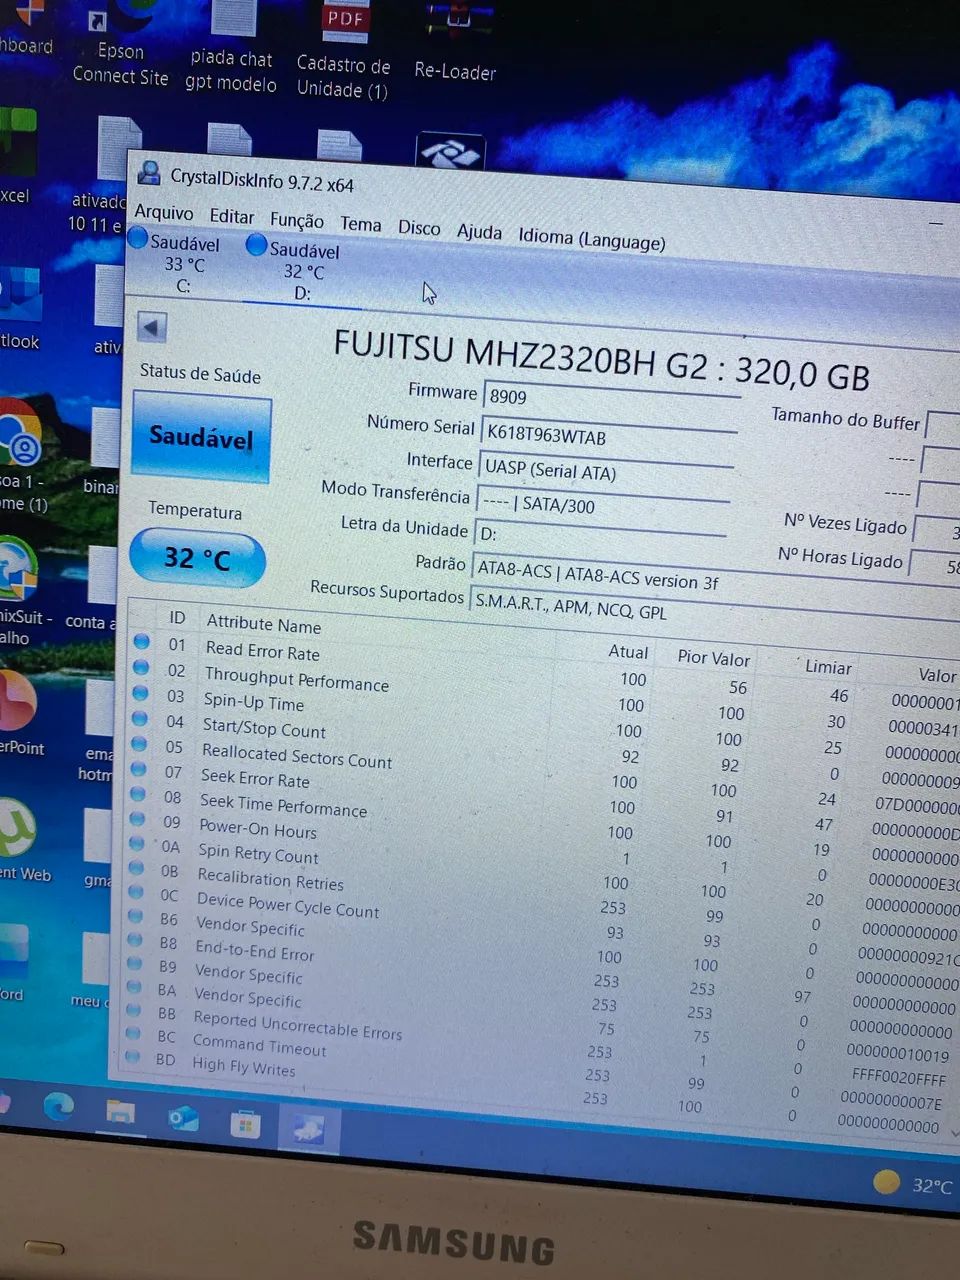Select the Spin Retry Count row text
The height and width of the screenshot is (1280, 960).
click(258, 853)
